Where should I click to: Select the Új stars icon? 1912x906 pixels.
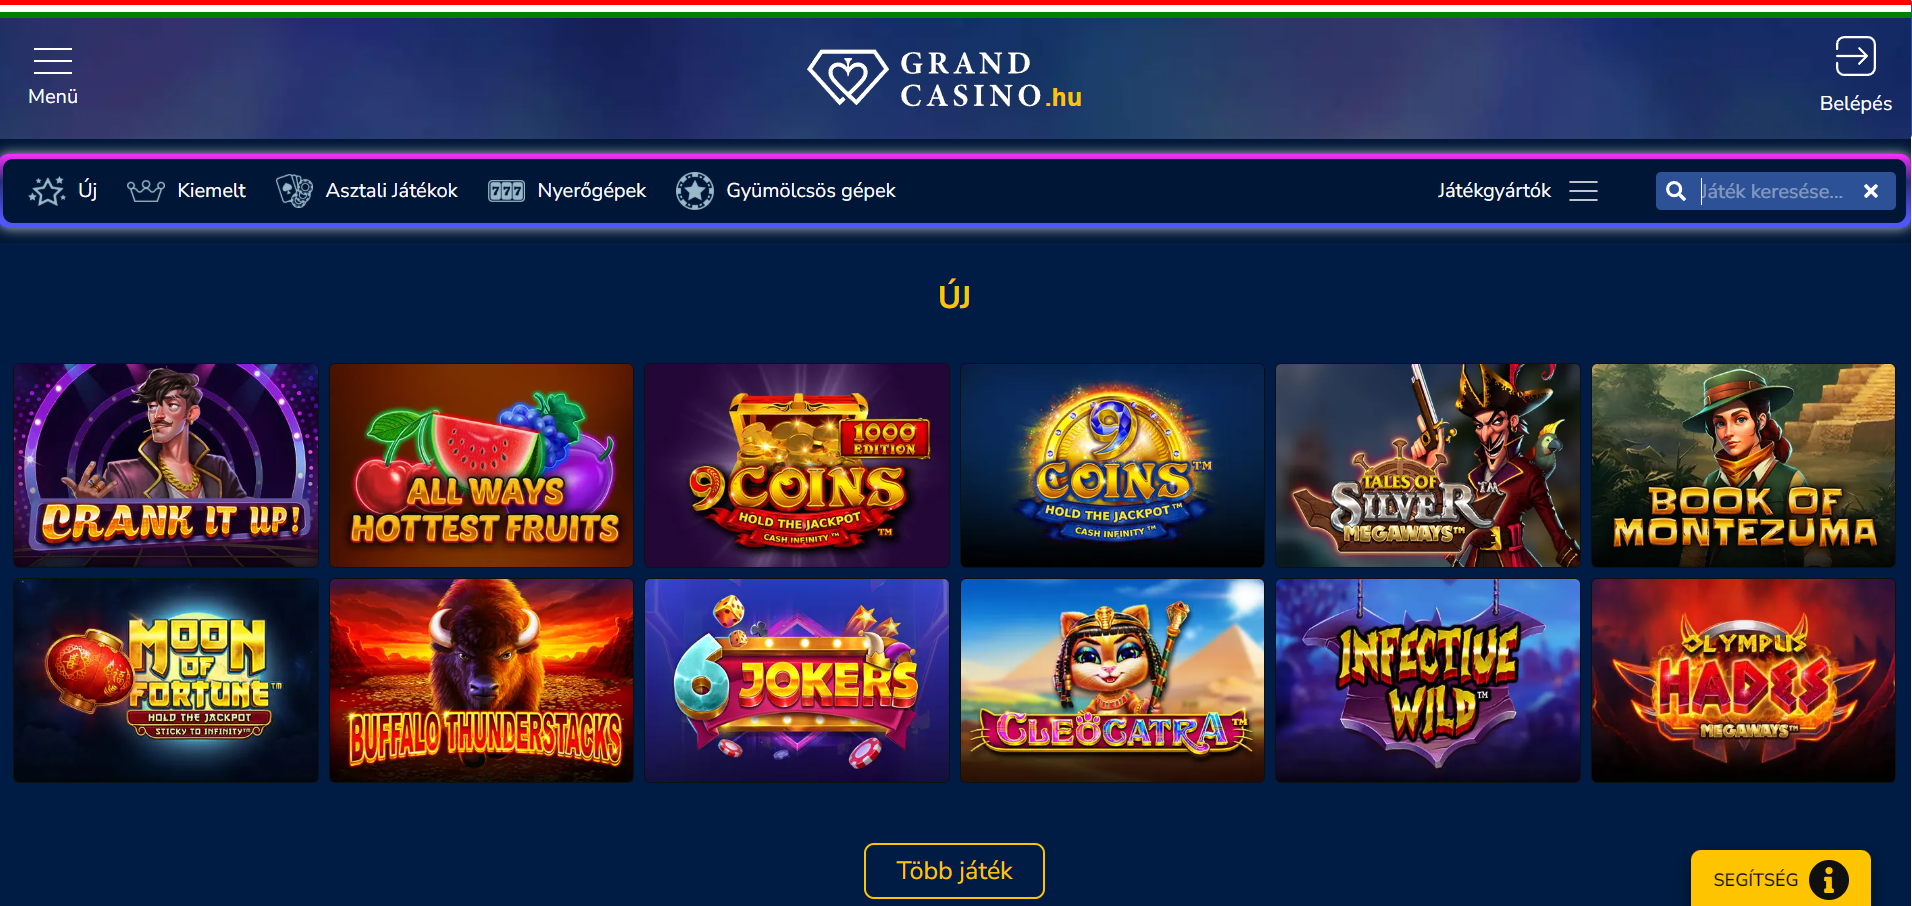(47, 191)
